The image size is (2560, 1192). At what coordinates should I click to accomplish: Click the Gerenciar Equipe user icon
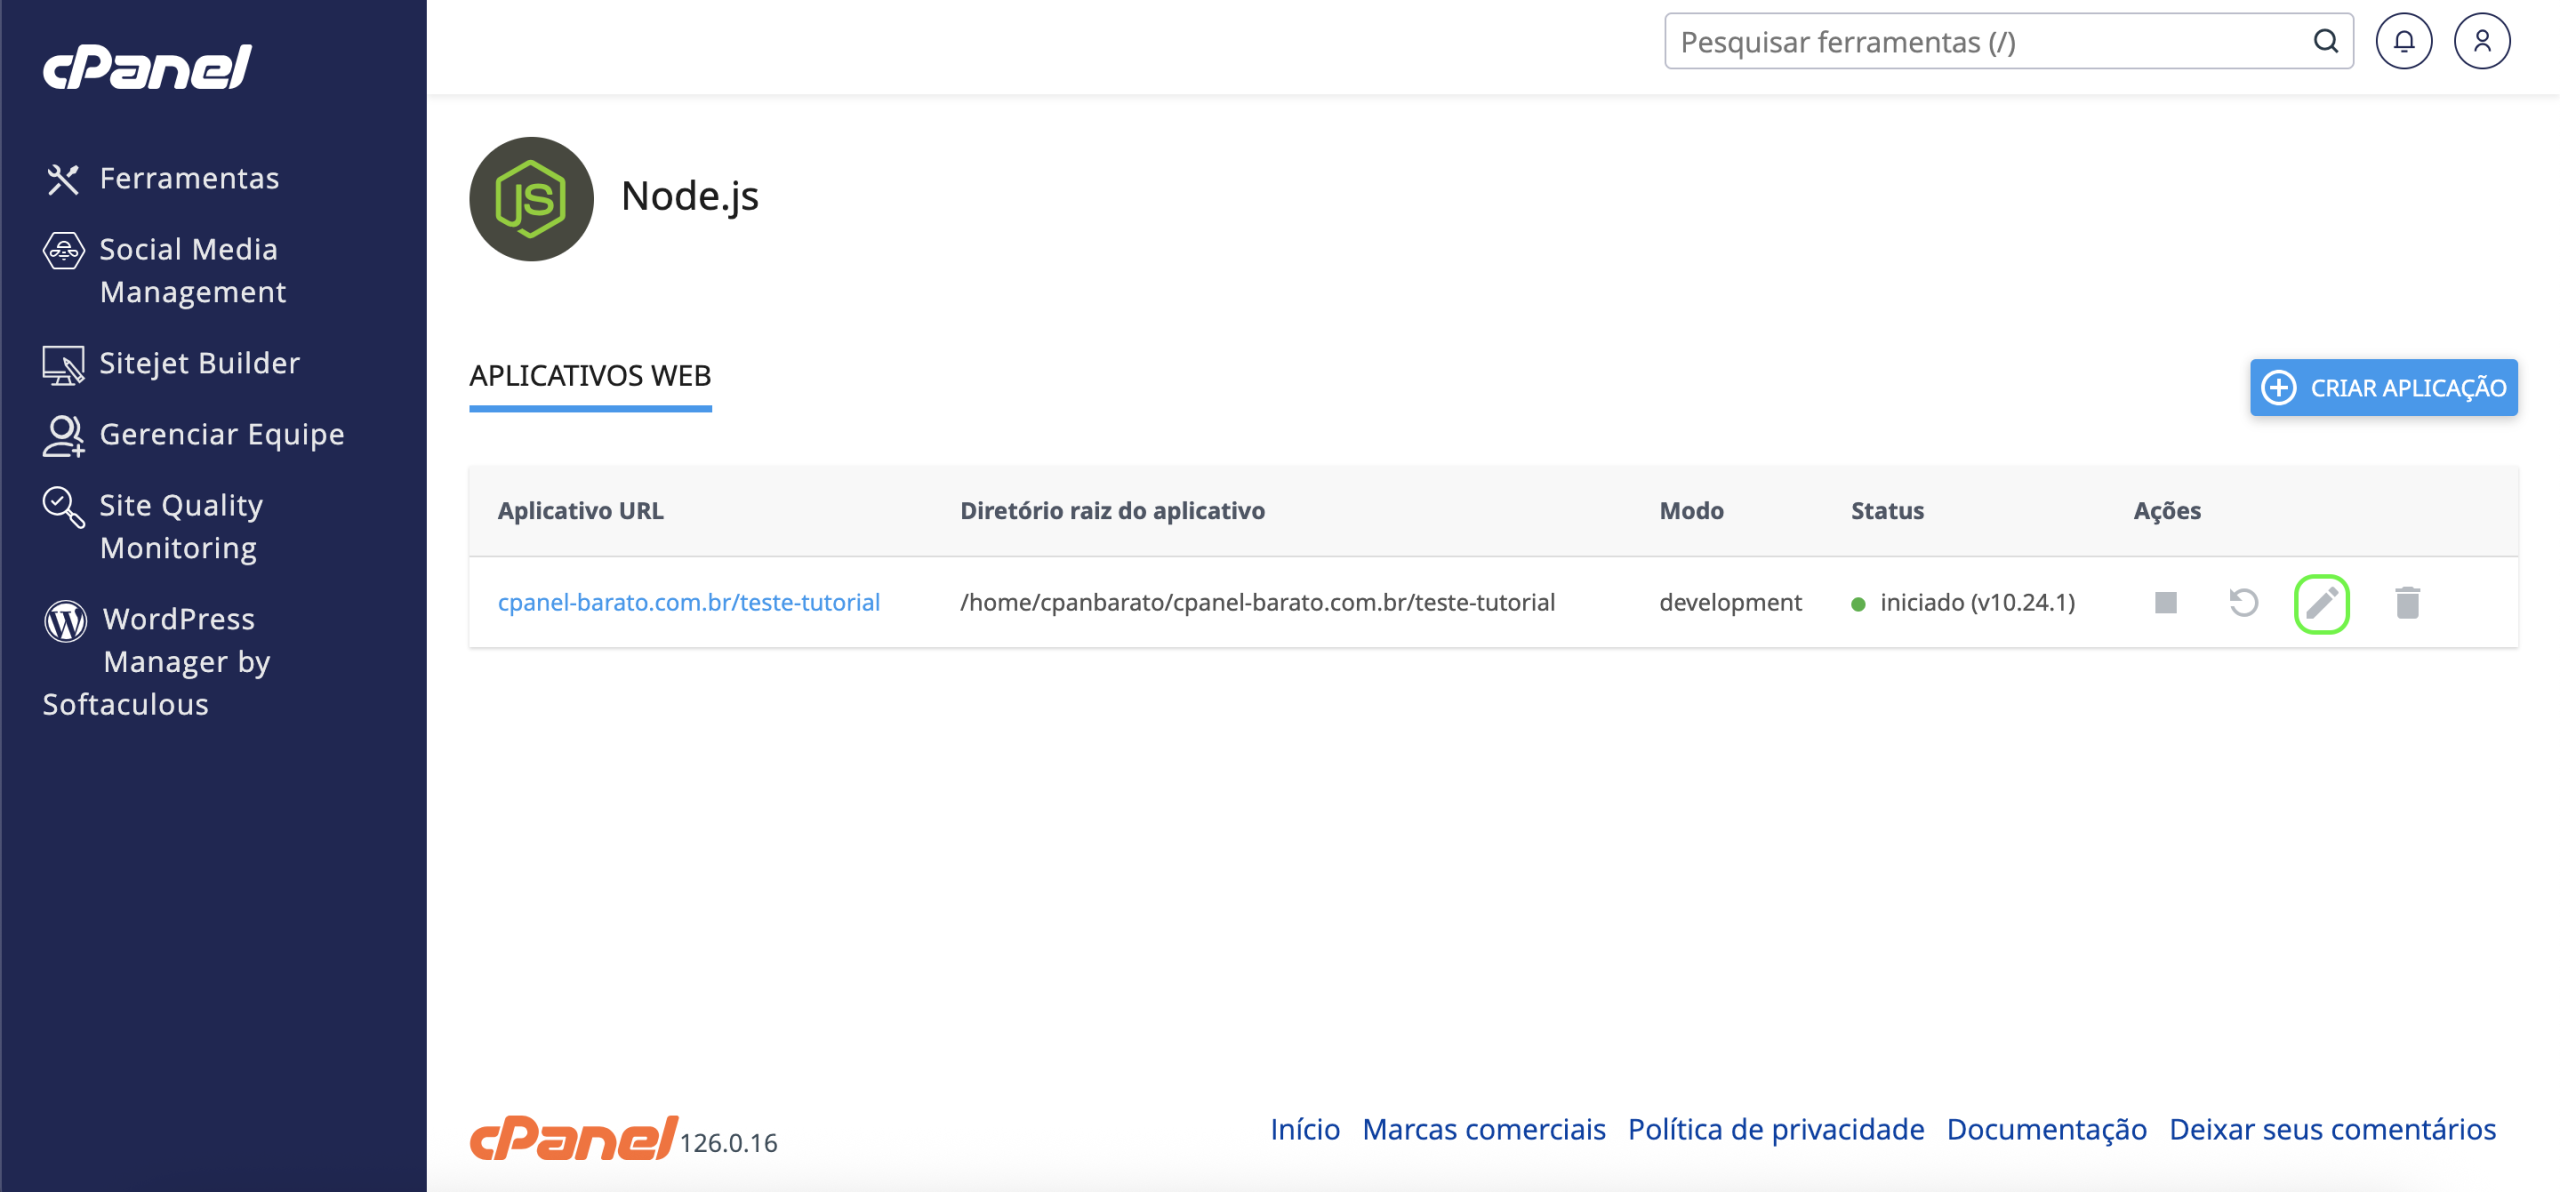63,436
